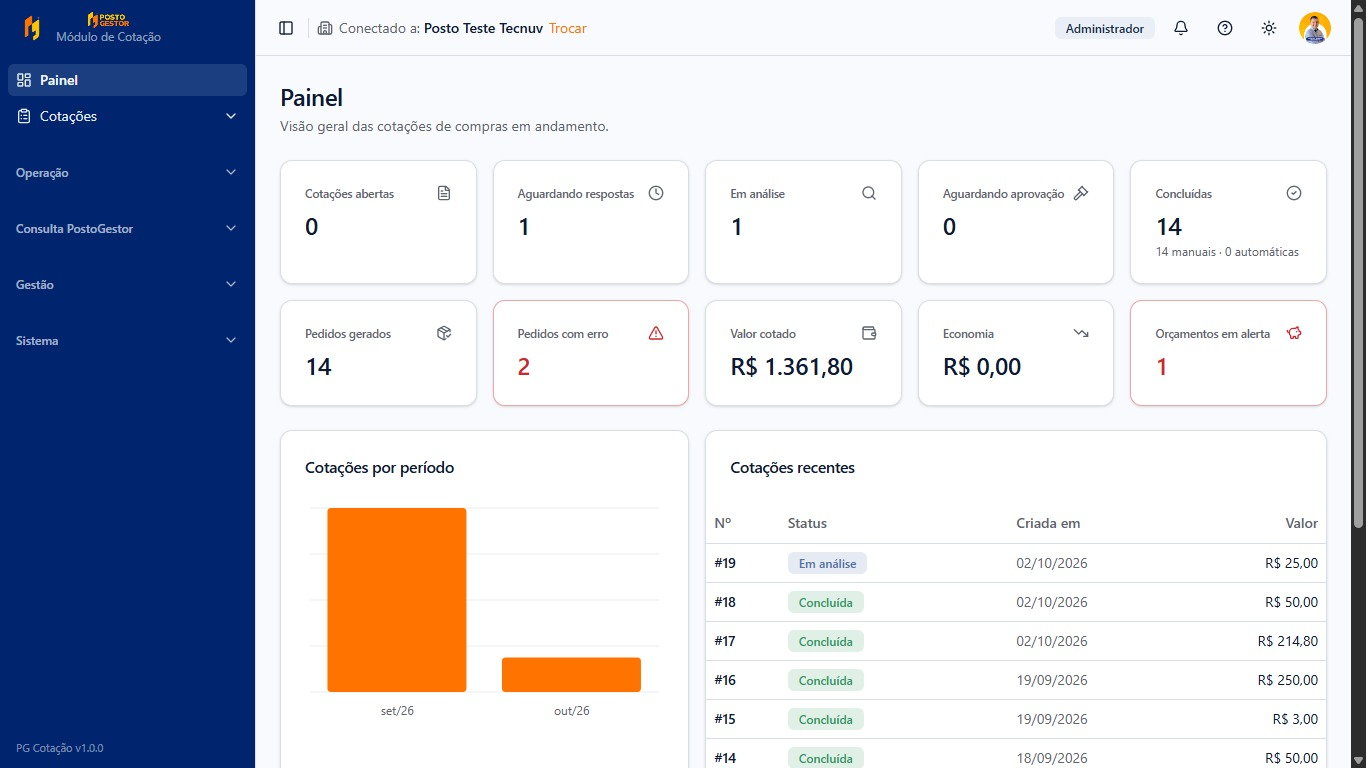1366x768 pixels.
Task: Click the Status column header
Action: (x=807, y=523)
